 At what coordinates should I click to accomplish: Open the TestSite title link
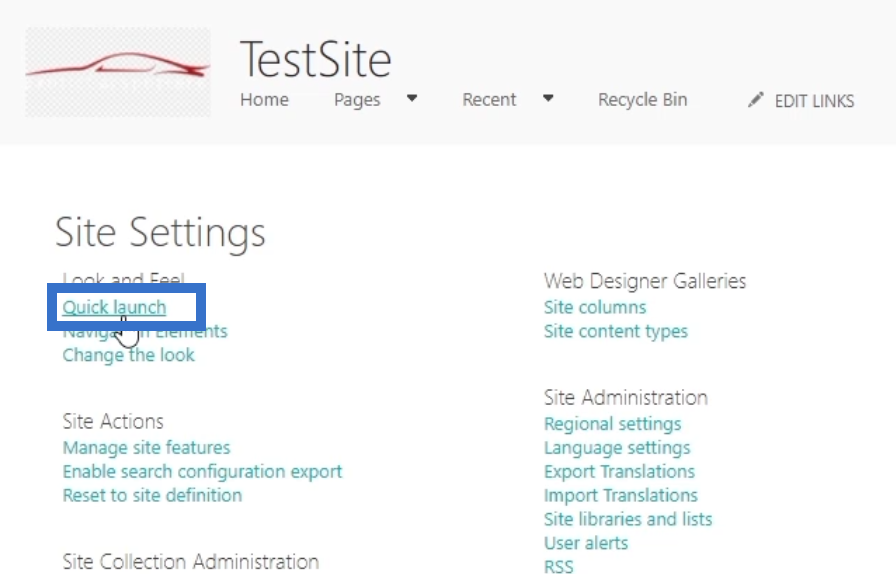coord(315,59)
